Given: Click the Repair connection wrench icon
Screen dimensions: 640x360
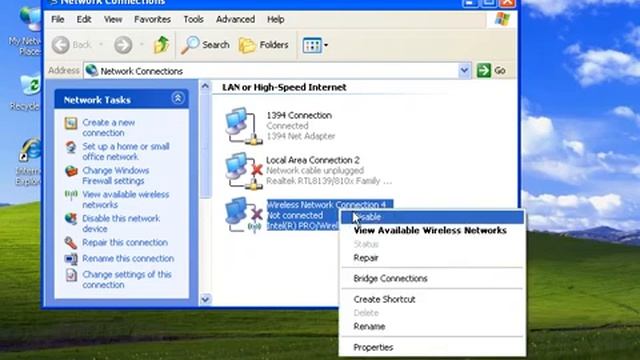Looking at the screenshot, I should [x=71, y=243].
